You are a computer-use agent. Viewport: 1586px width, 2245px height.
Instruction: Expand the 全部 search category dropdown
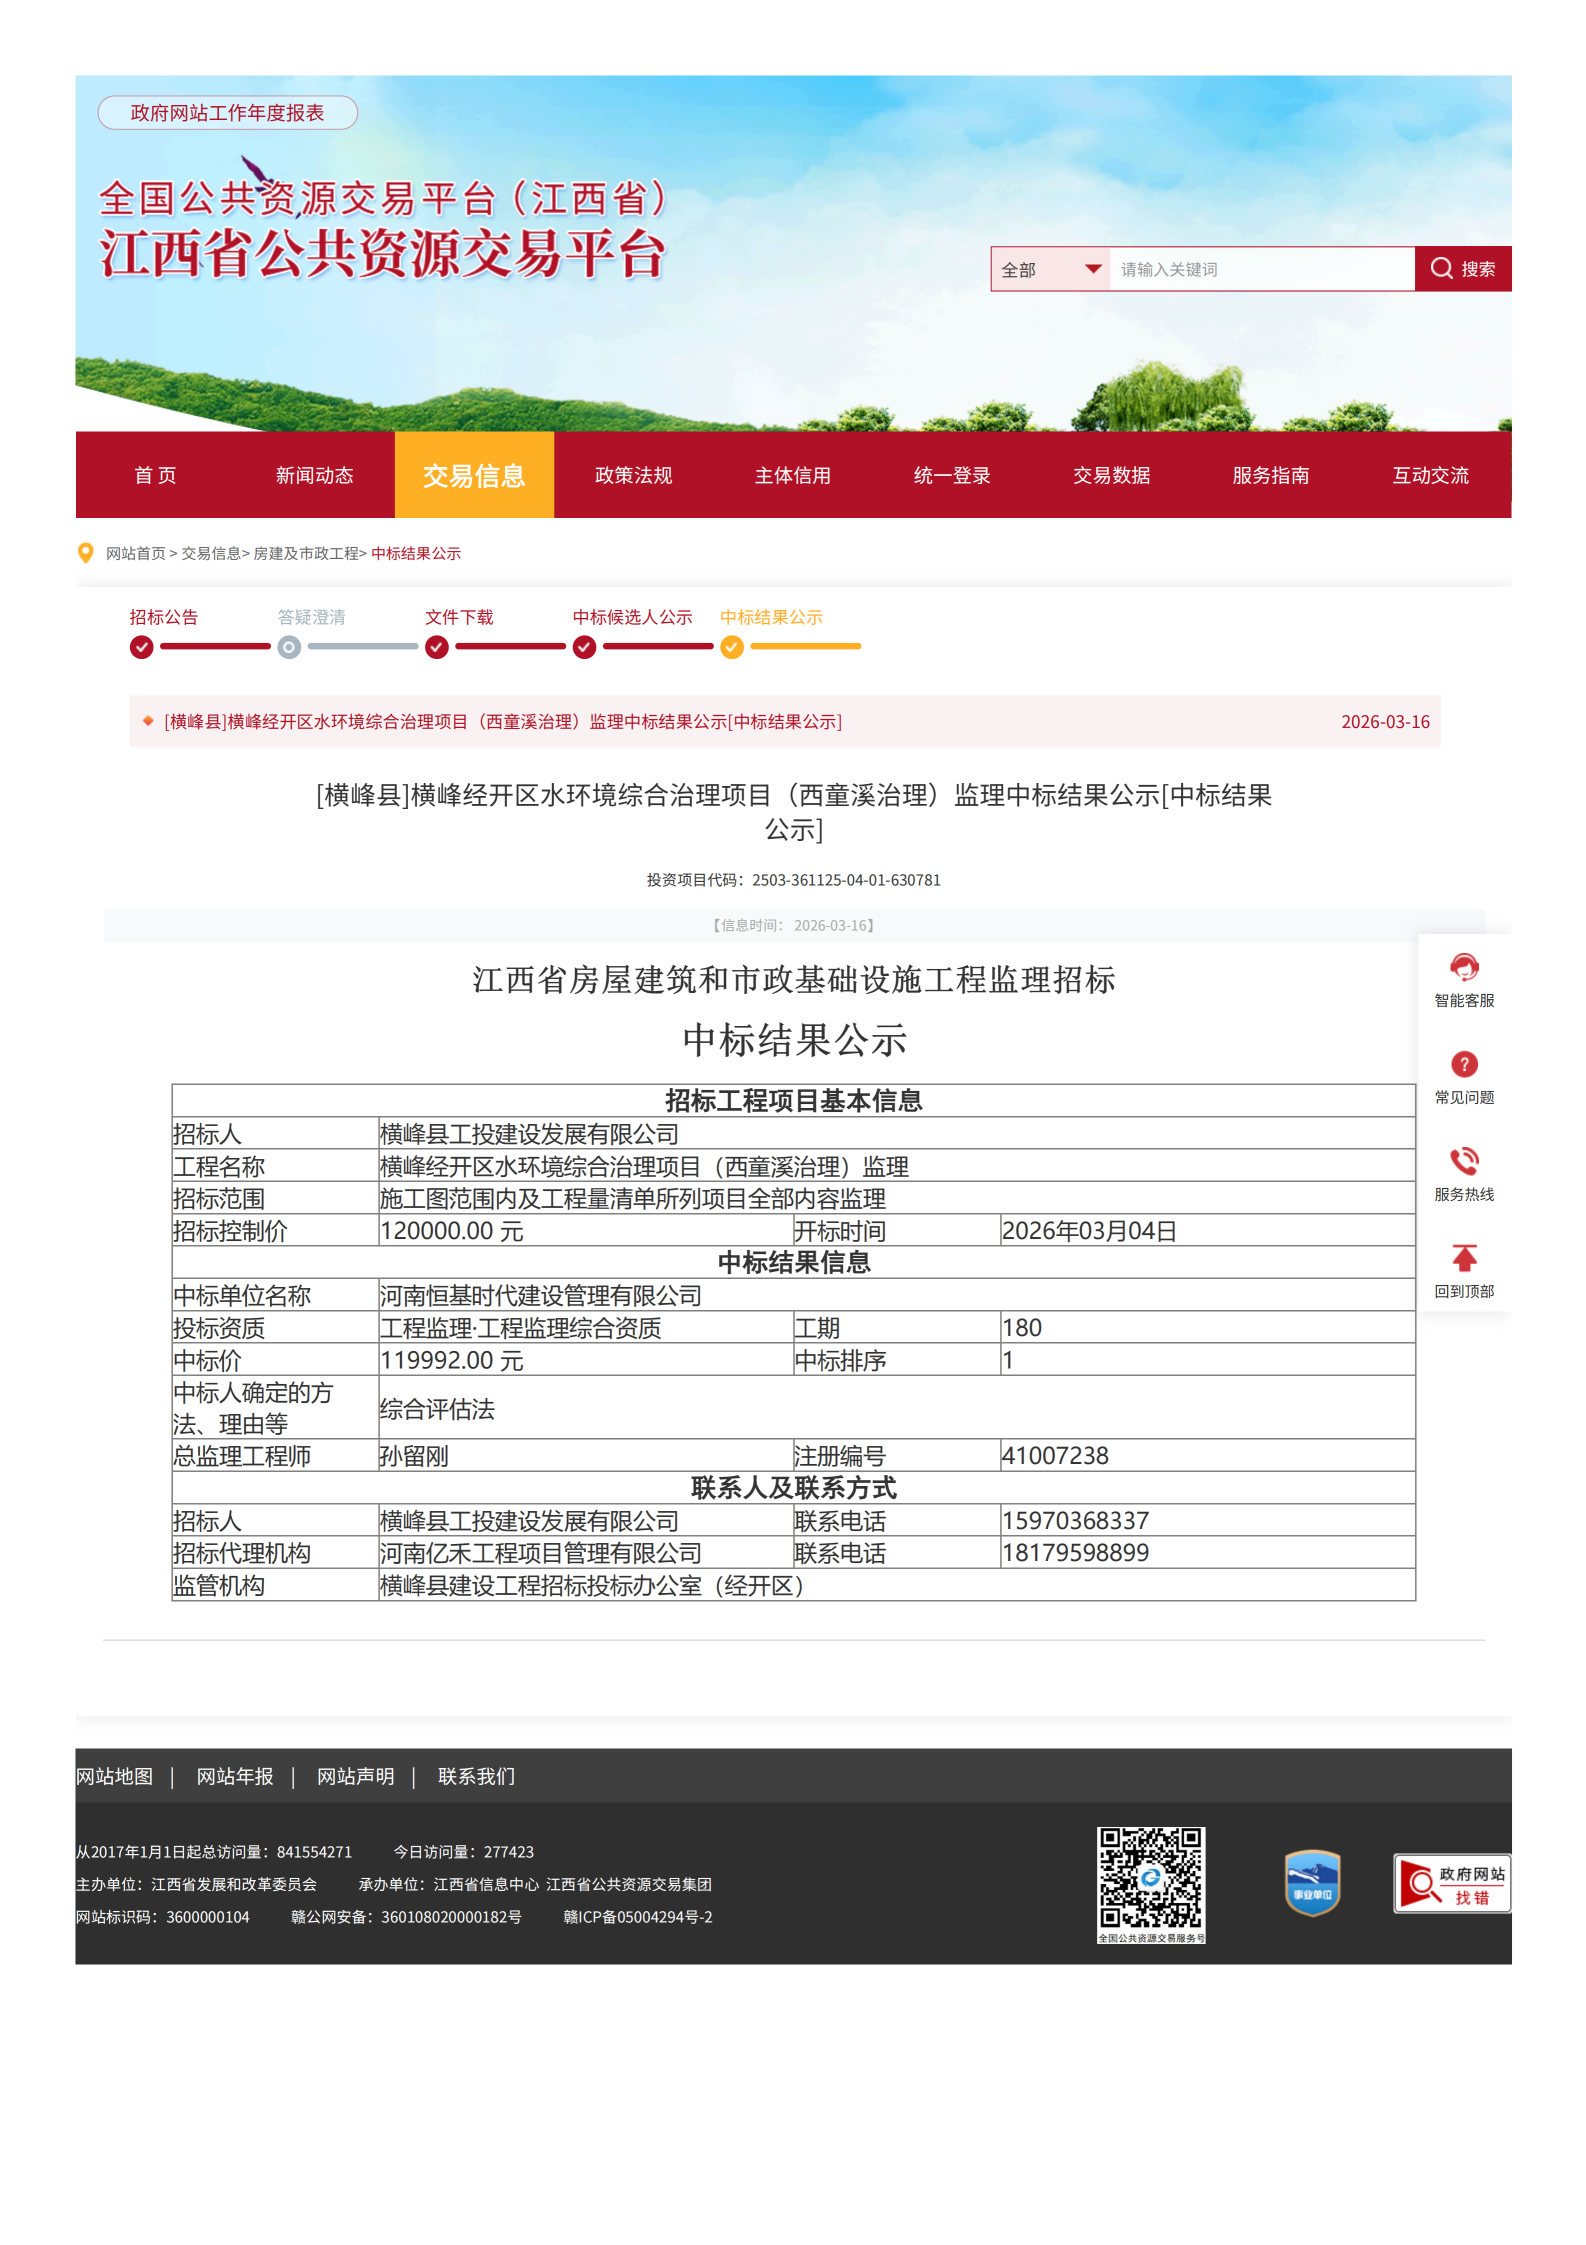point(1050,270)
